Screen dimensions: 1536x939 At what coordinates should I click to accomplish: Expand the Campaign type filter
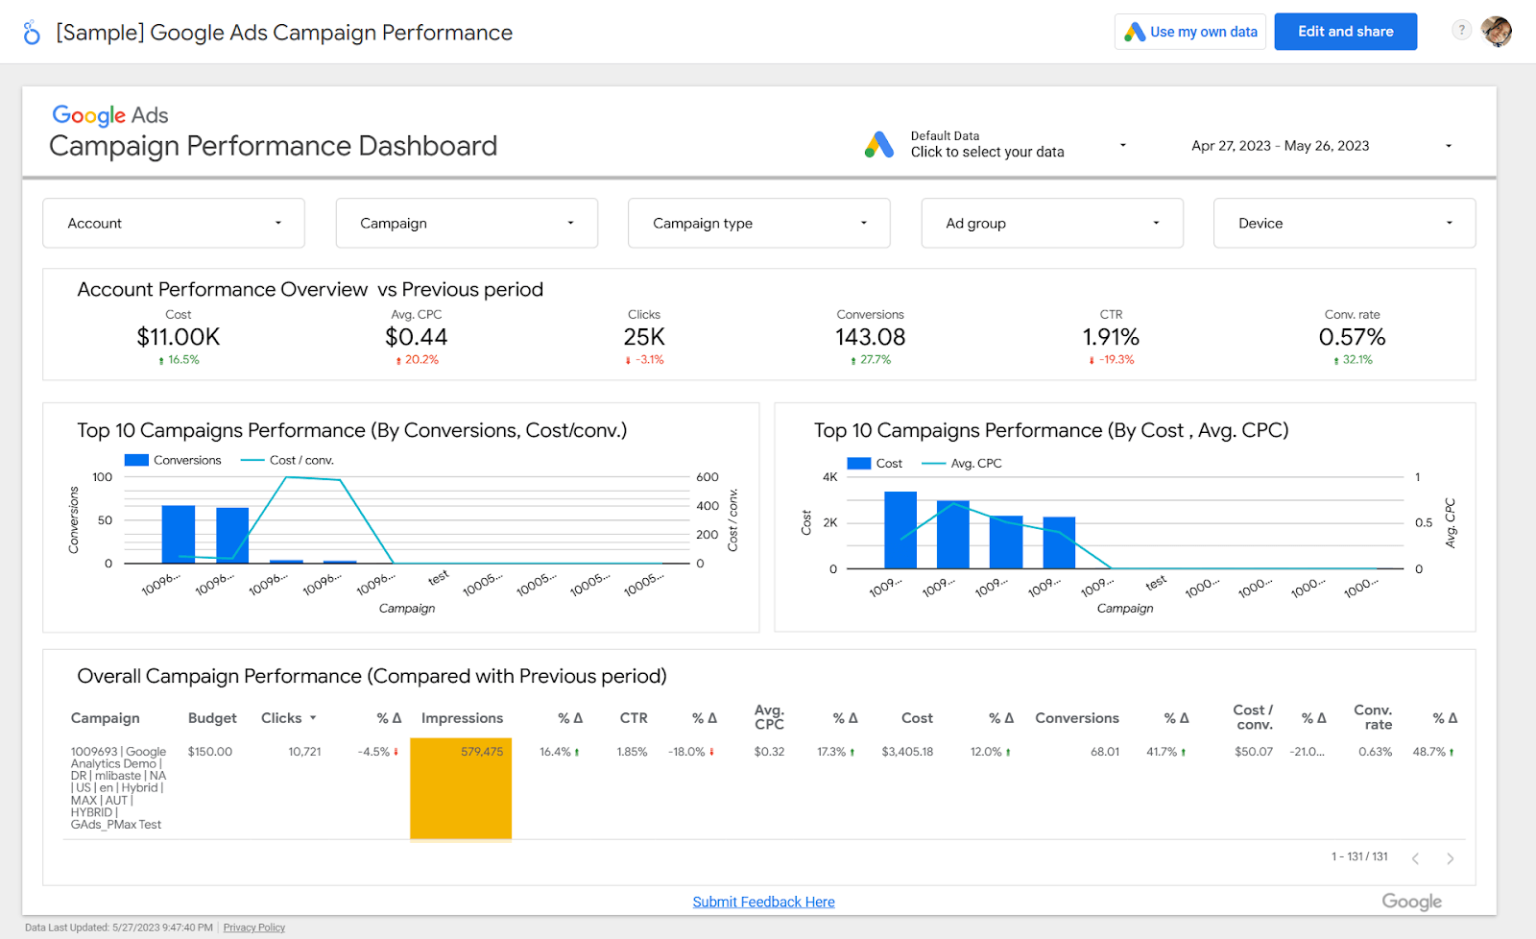click(758, 223)
